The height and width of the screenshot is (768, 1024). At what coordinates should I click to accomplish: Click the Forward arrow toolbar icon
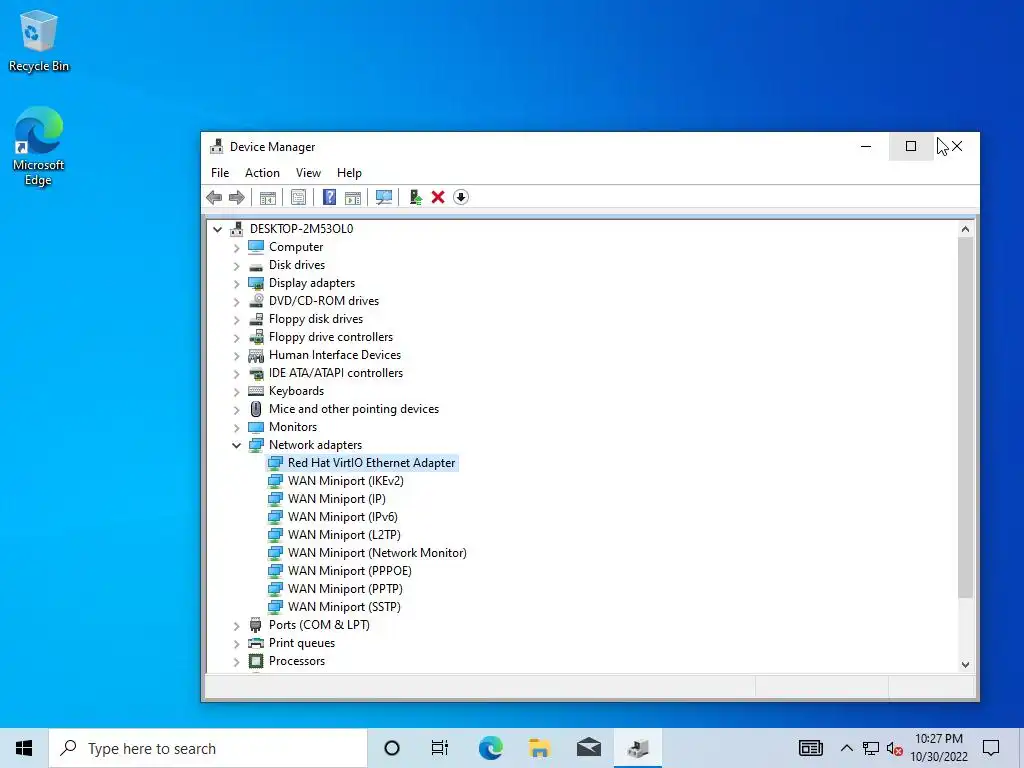coord(236,197)
